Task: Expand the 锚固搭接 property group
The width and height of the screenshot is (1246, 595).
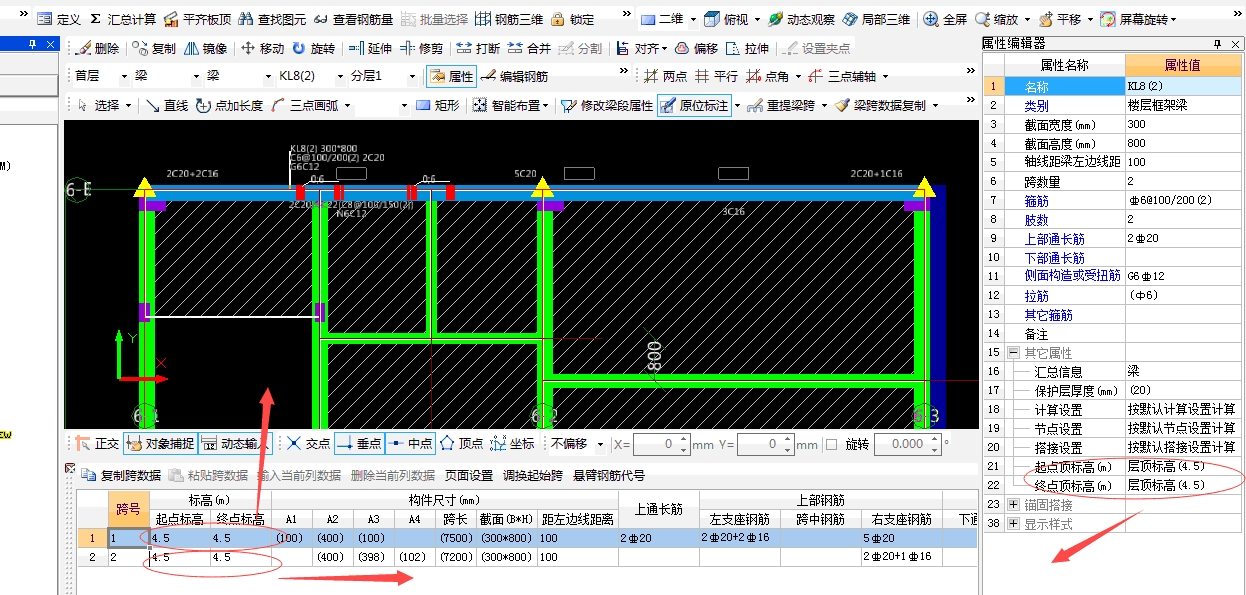Action: point(1013,505)
